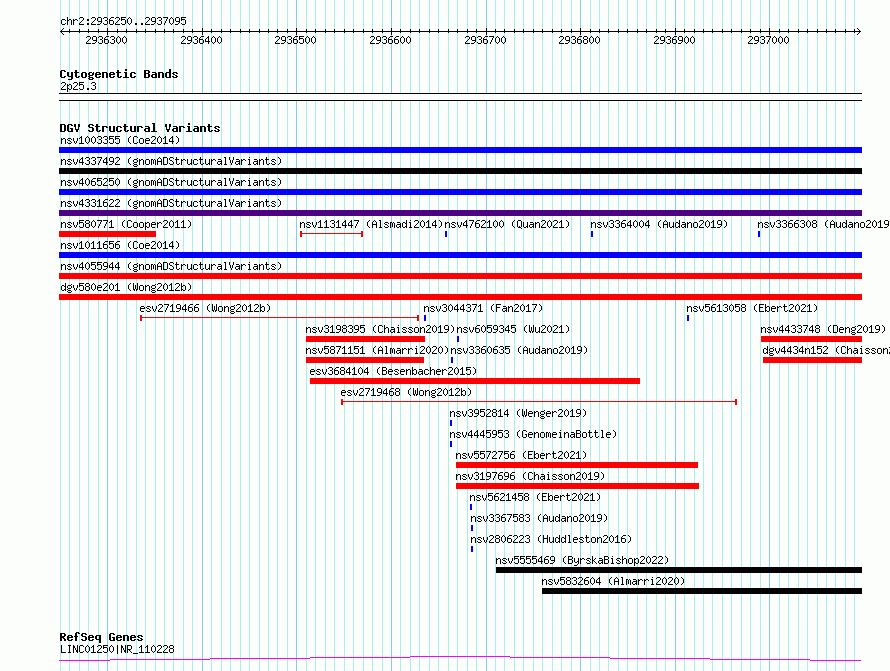Click the esv2719468 (Wong2012b) label

(x=406, y=392)
